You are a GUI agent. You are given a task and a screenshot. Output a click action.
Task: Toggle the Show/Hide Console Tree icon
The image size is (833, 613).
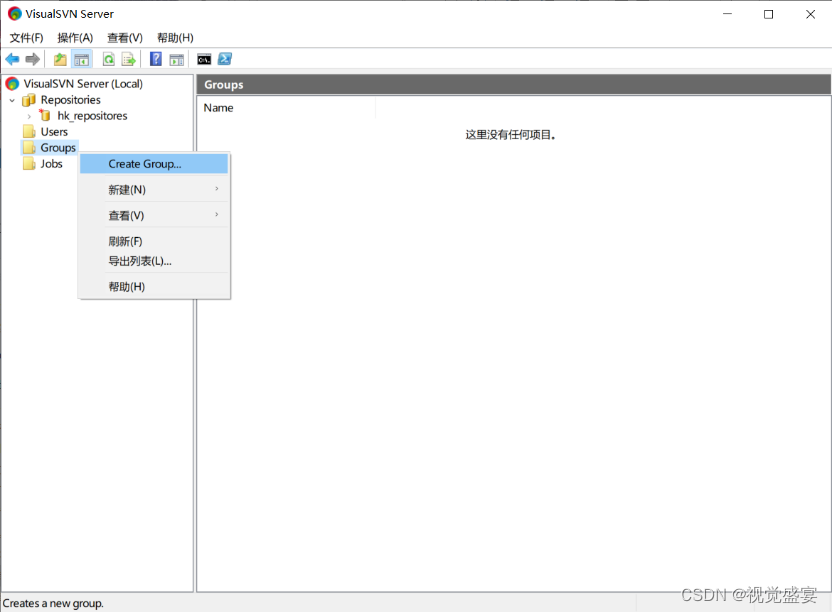coord(81,59)
